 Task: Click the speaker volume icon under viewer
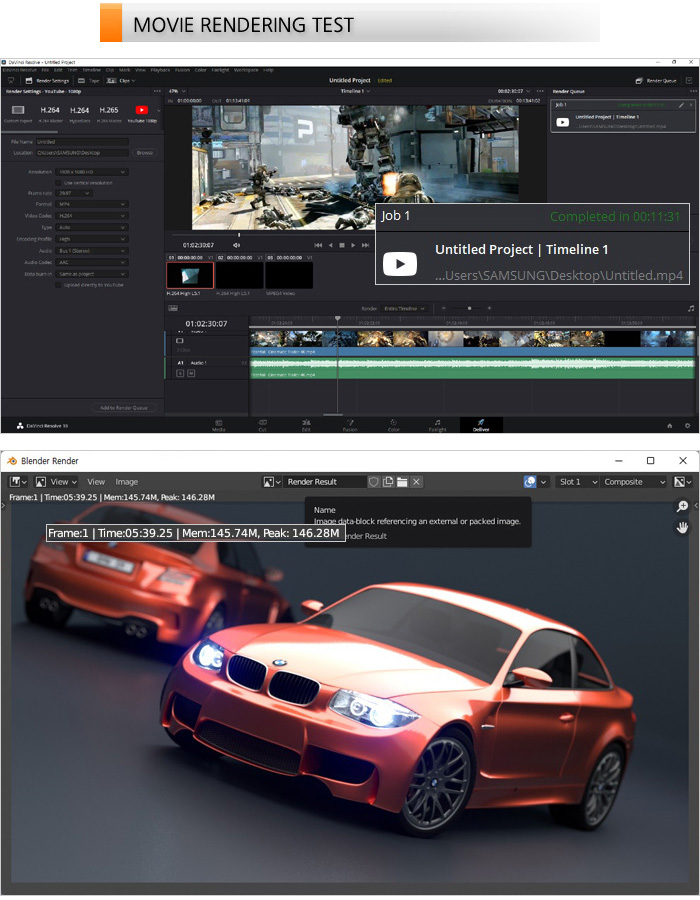point(237,245)
